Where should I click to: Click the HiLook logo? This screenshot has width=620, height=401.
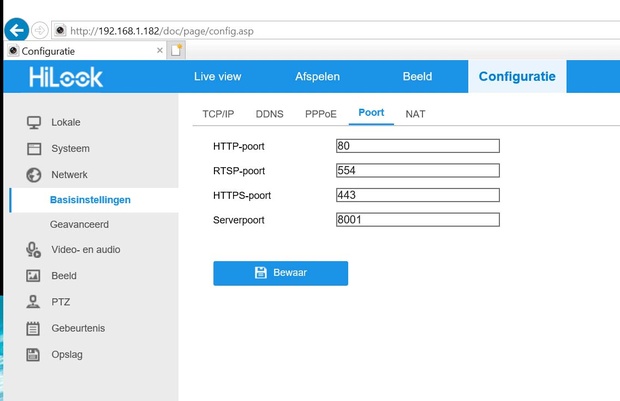(x=66, y=77)
